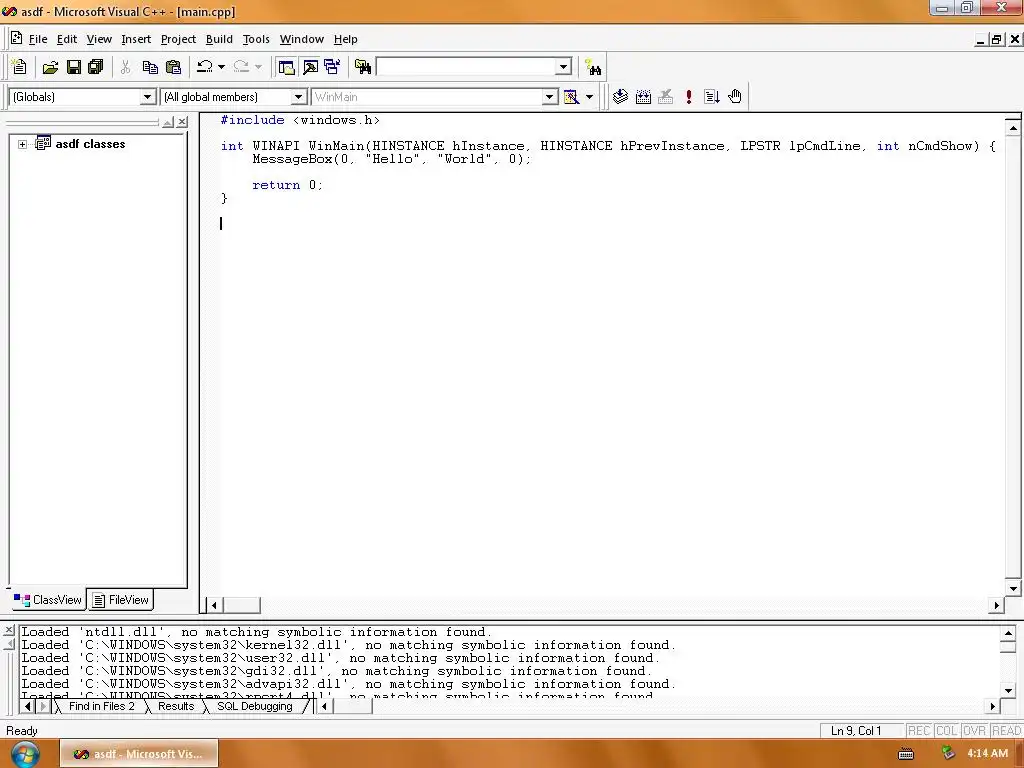Screen dimensions: 1024x768
Task: Click the Redo arrow icon
Action: pyautogui.click(x=241, y=67)
